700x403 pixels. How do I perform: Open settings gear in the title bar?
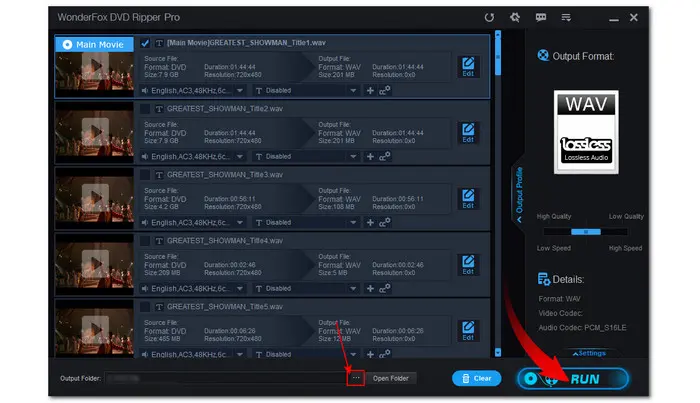515,17
